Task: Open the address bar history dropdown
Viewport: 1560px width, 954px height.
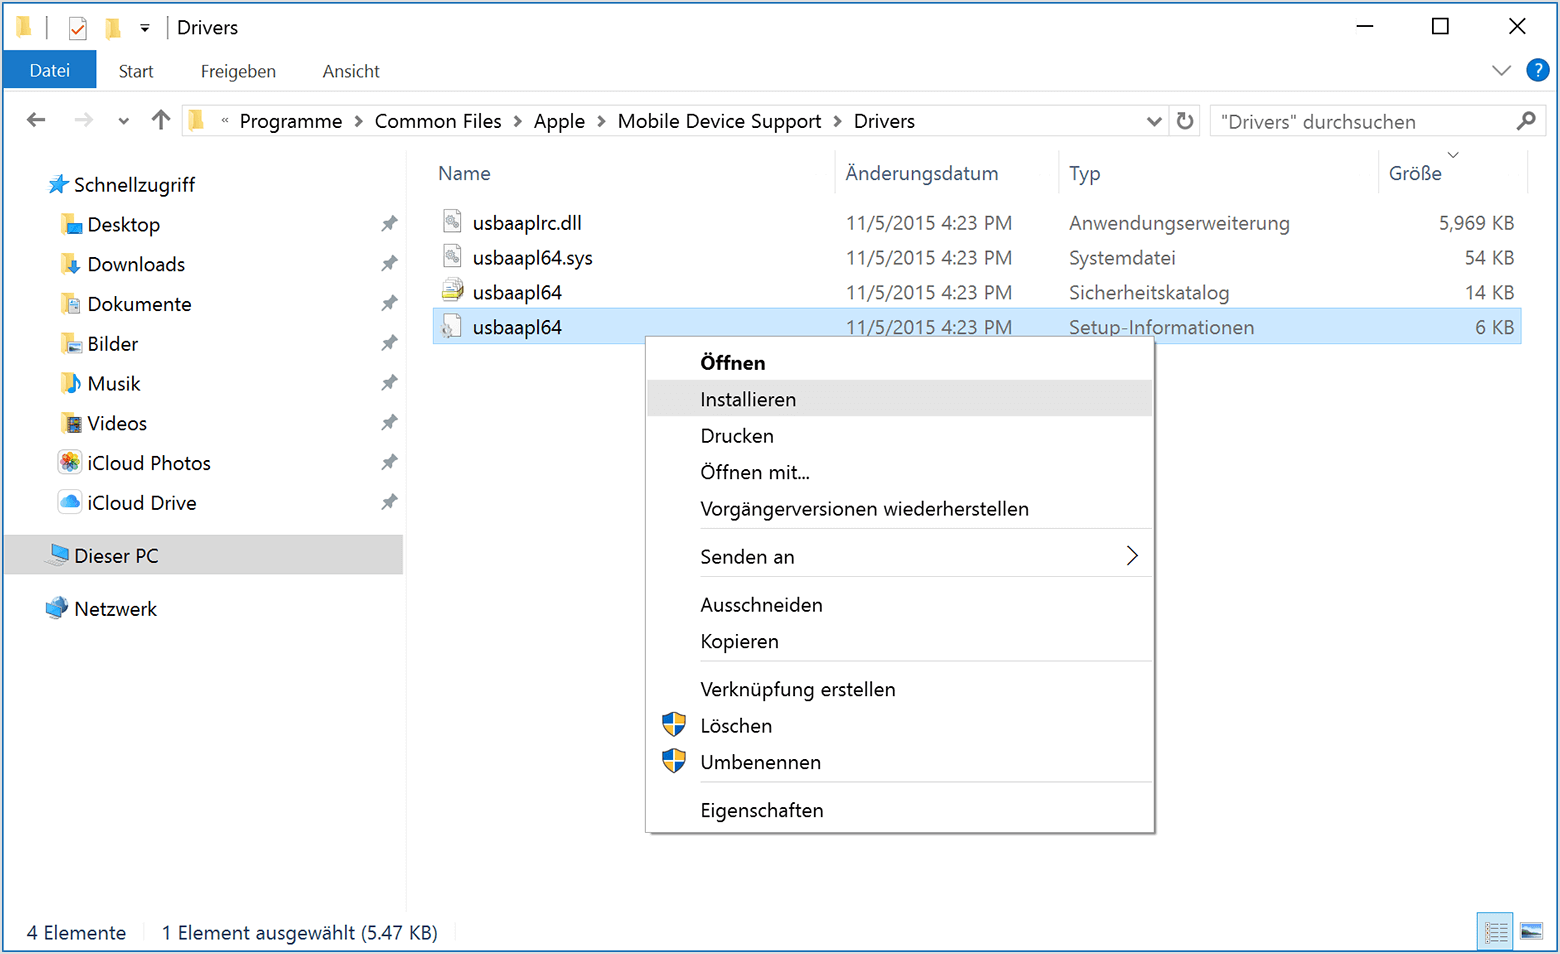Action: 1154,121
